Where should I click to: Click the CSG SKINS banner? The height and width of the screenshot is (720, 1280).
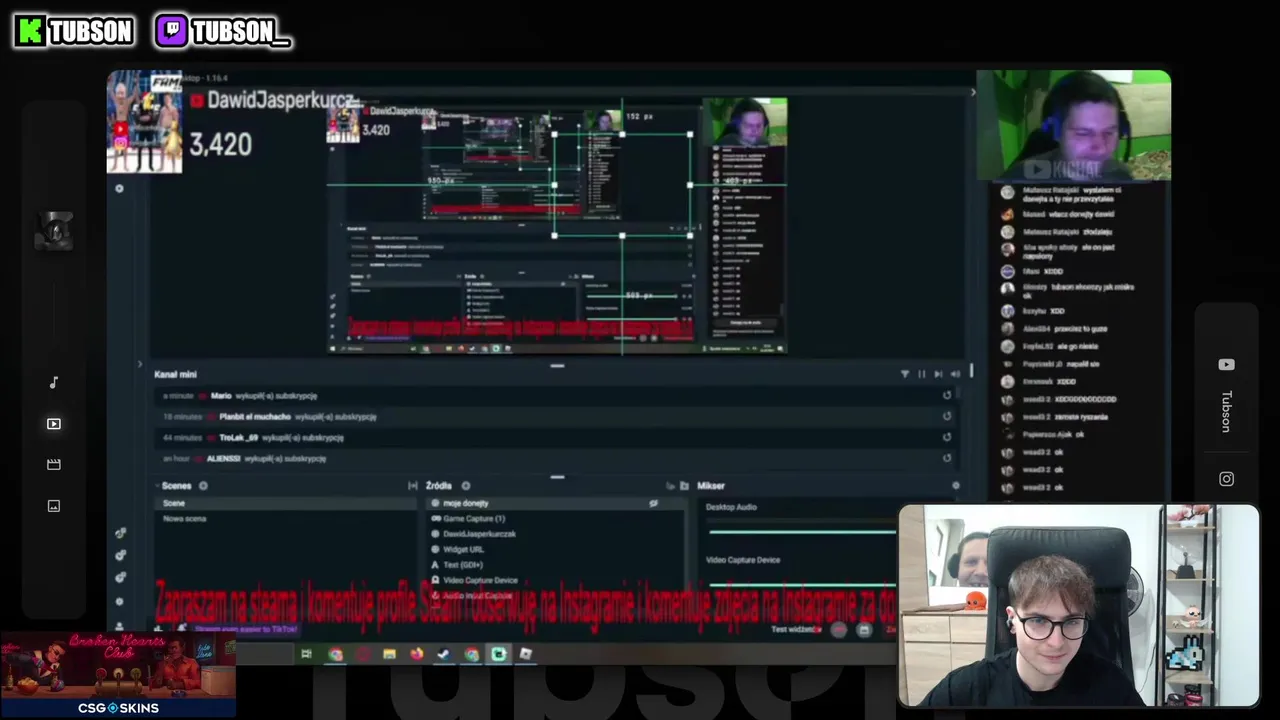point(118,675)
